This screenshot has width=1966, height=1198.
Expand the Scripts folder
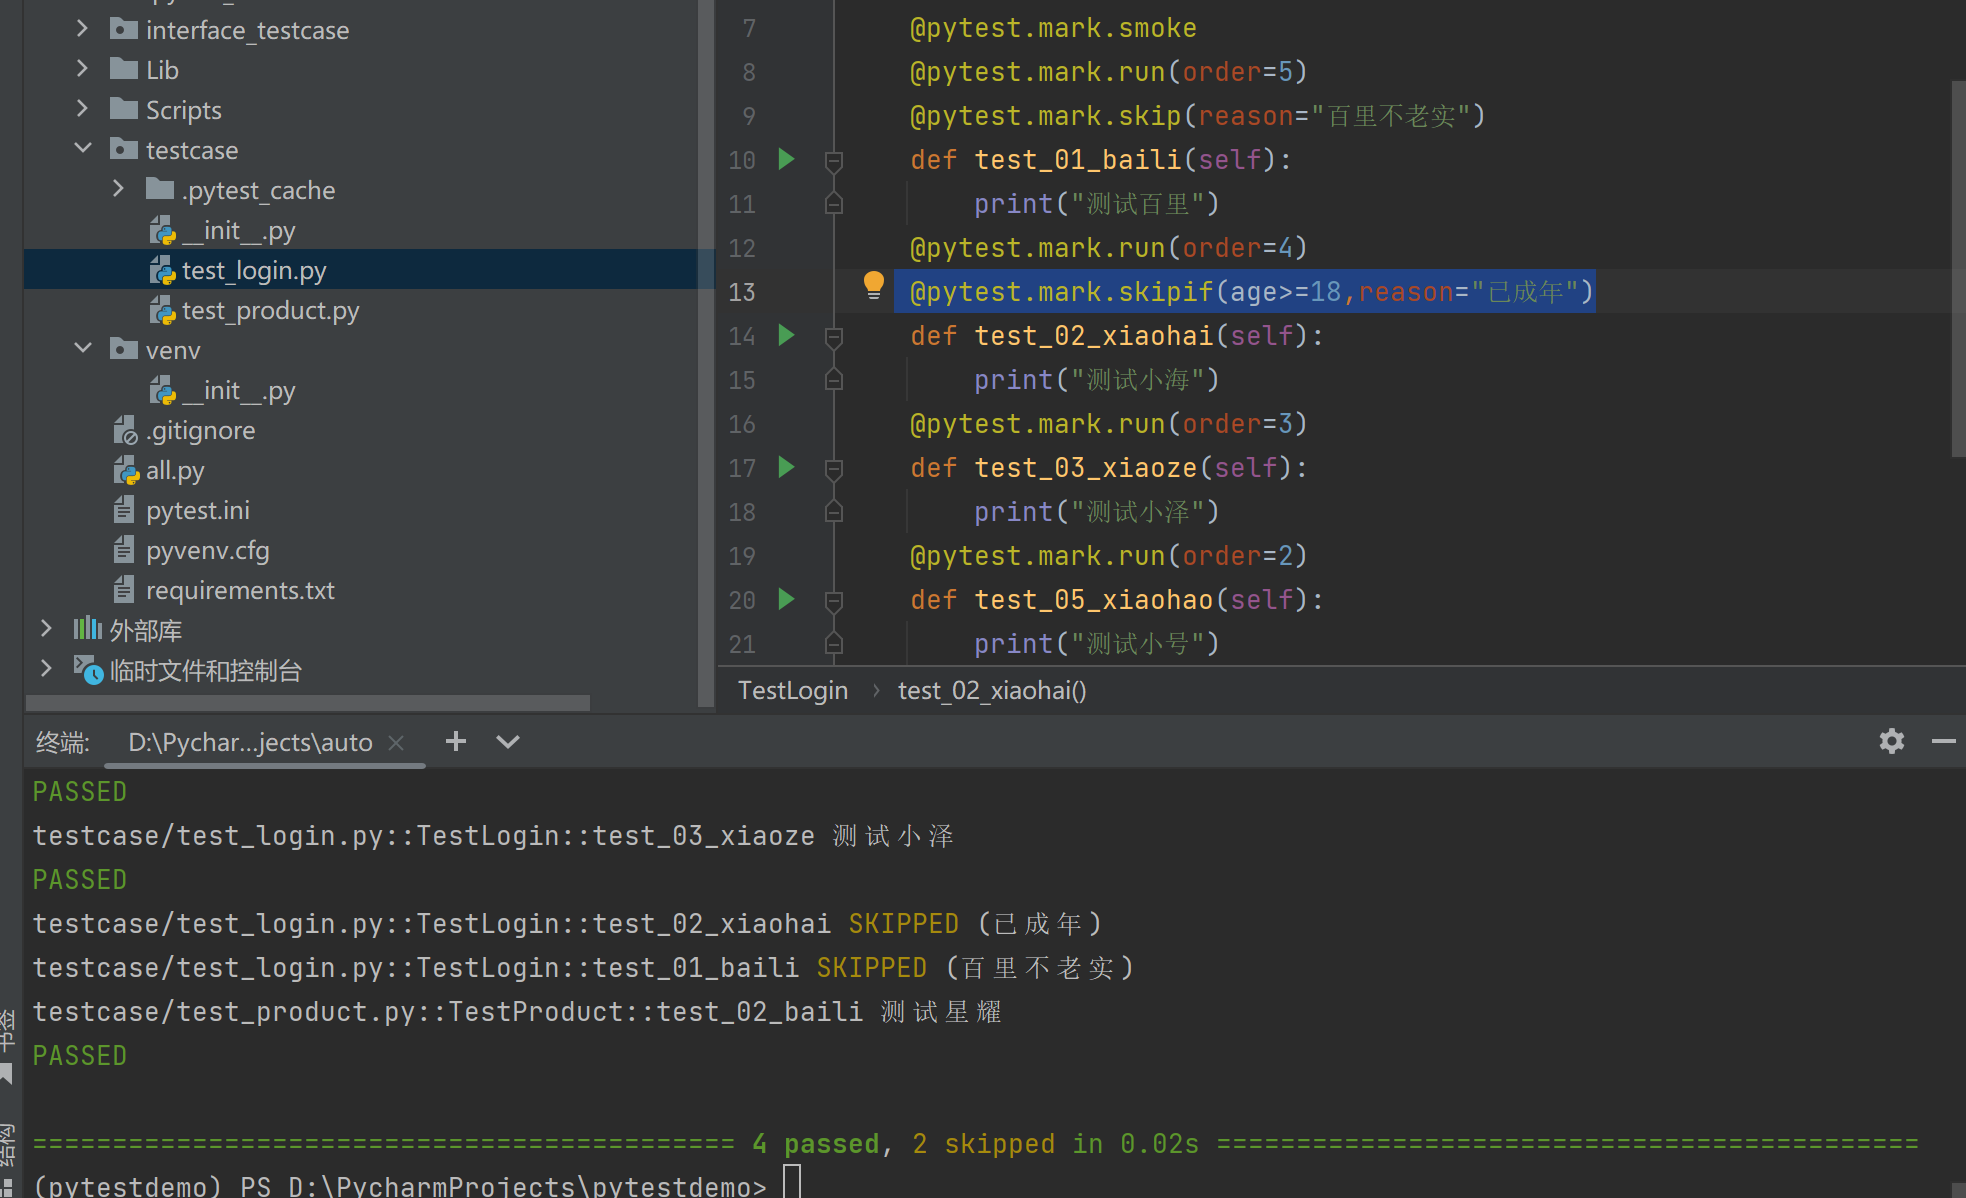pyautogui.click(x=83, y=109)
